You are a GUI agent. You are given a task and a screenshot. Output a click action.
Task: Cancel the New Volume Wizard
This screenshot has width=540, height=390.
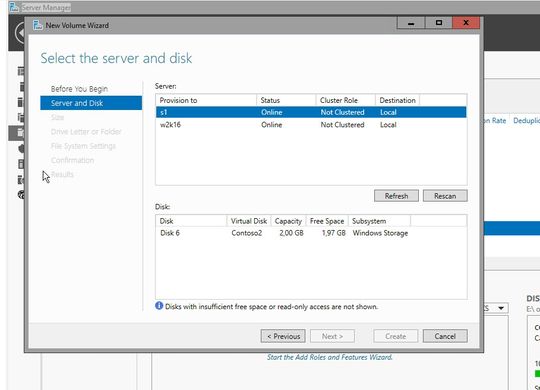pyautogui.click(x=445, y=336)
